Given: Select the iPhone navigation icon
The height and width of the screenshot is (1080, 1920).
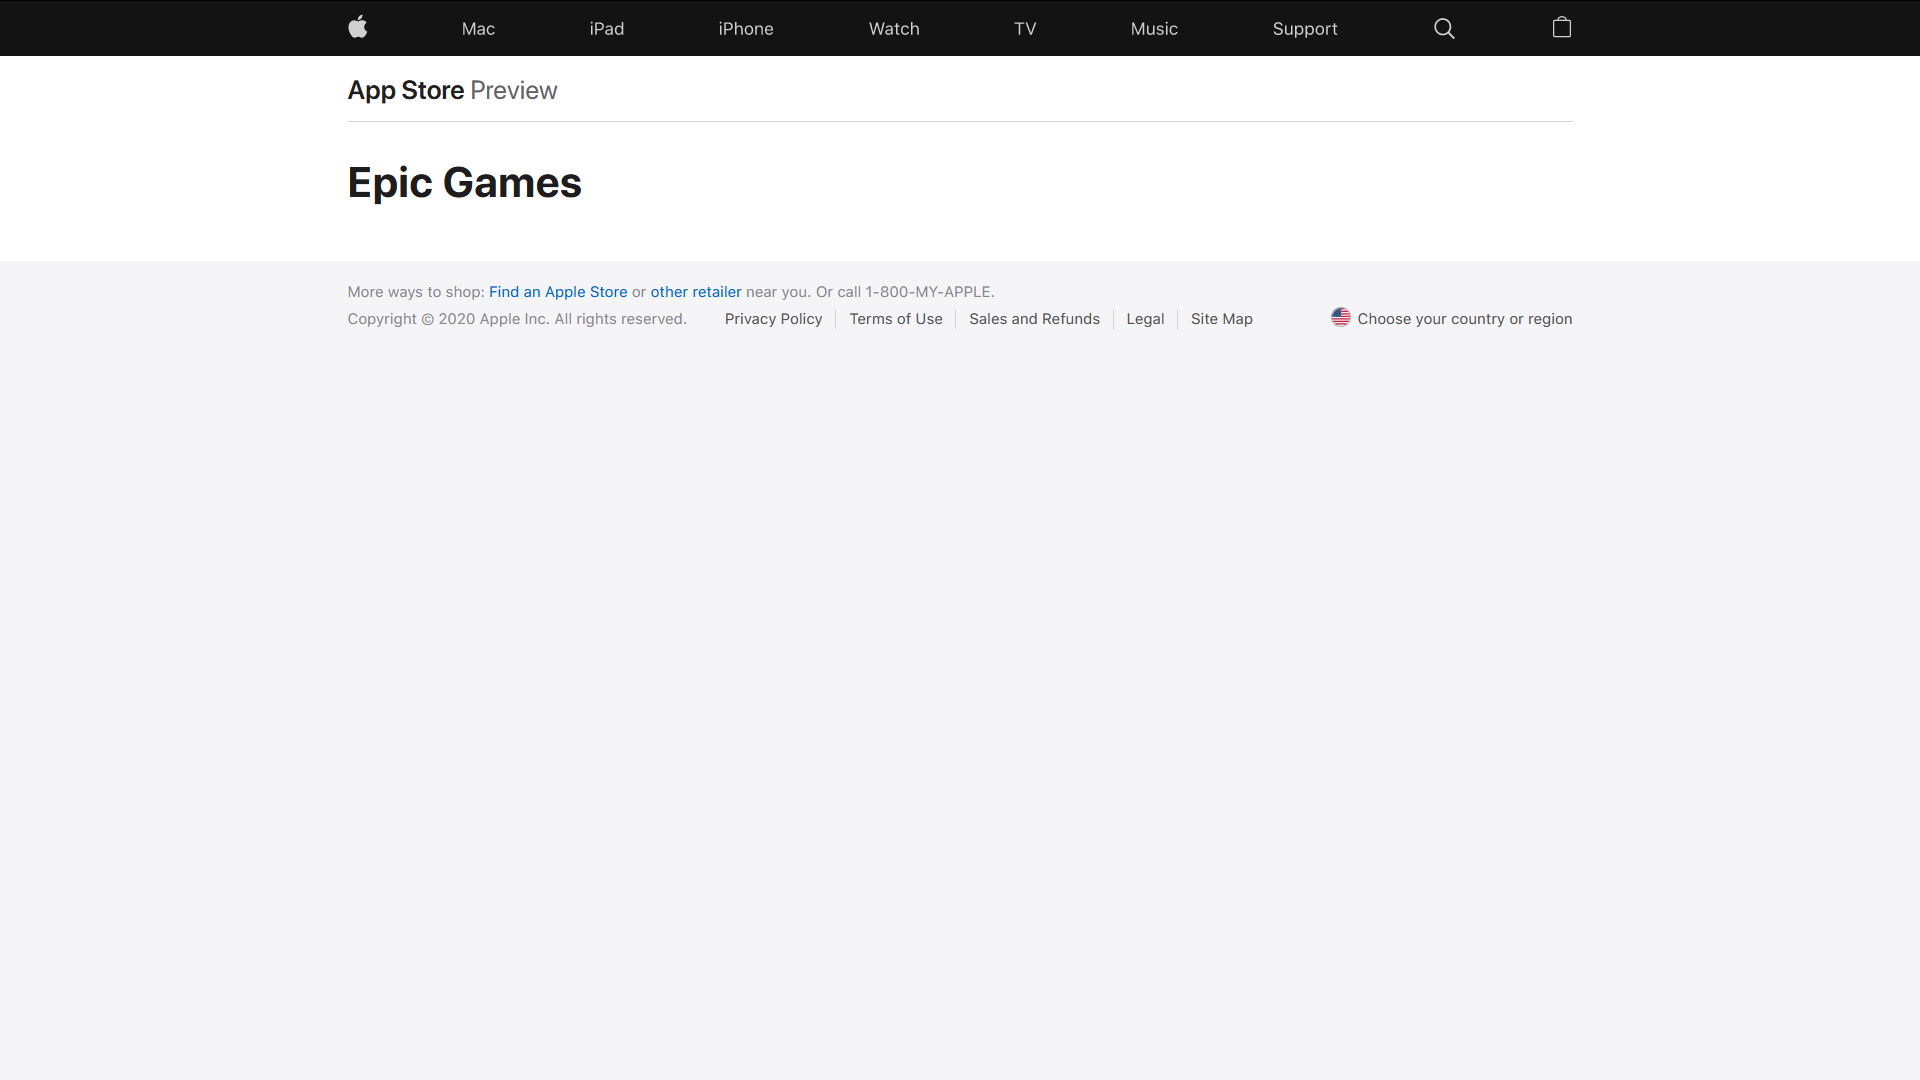Looking at the screenshot, I should 745,28.
